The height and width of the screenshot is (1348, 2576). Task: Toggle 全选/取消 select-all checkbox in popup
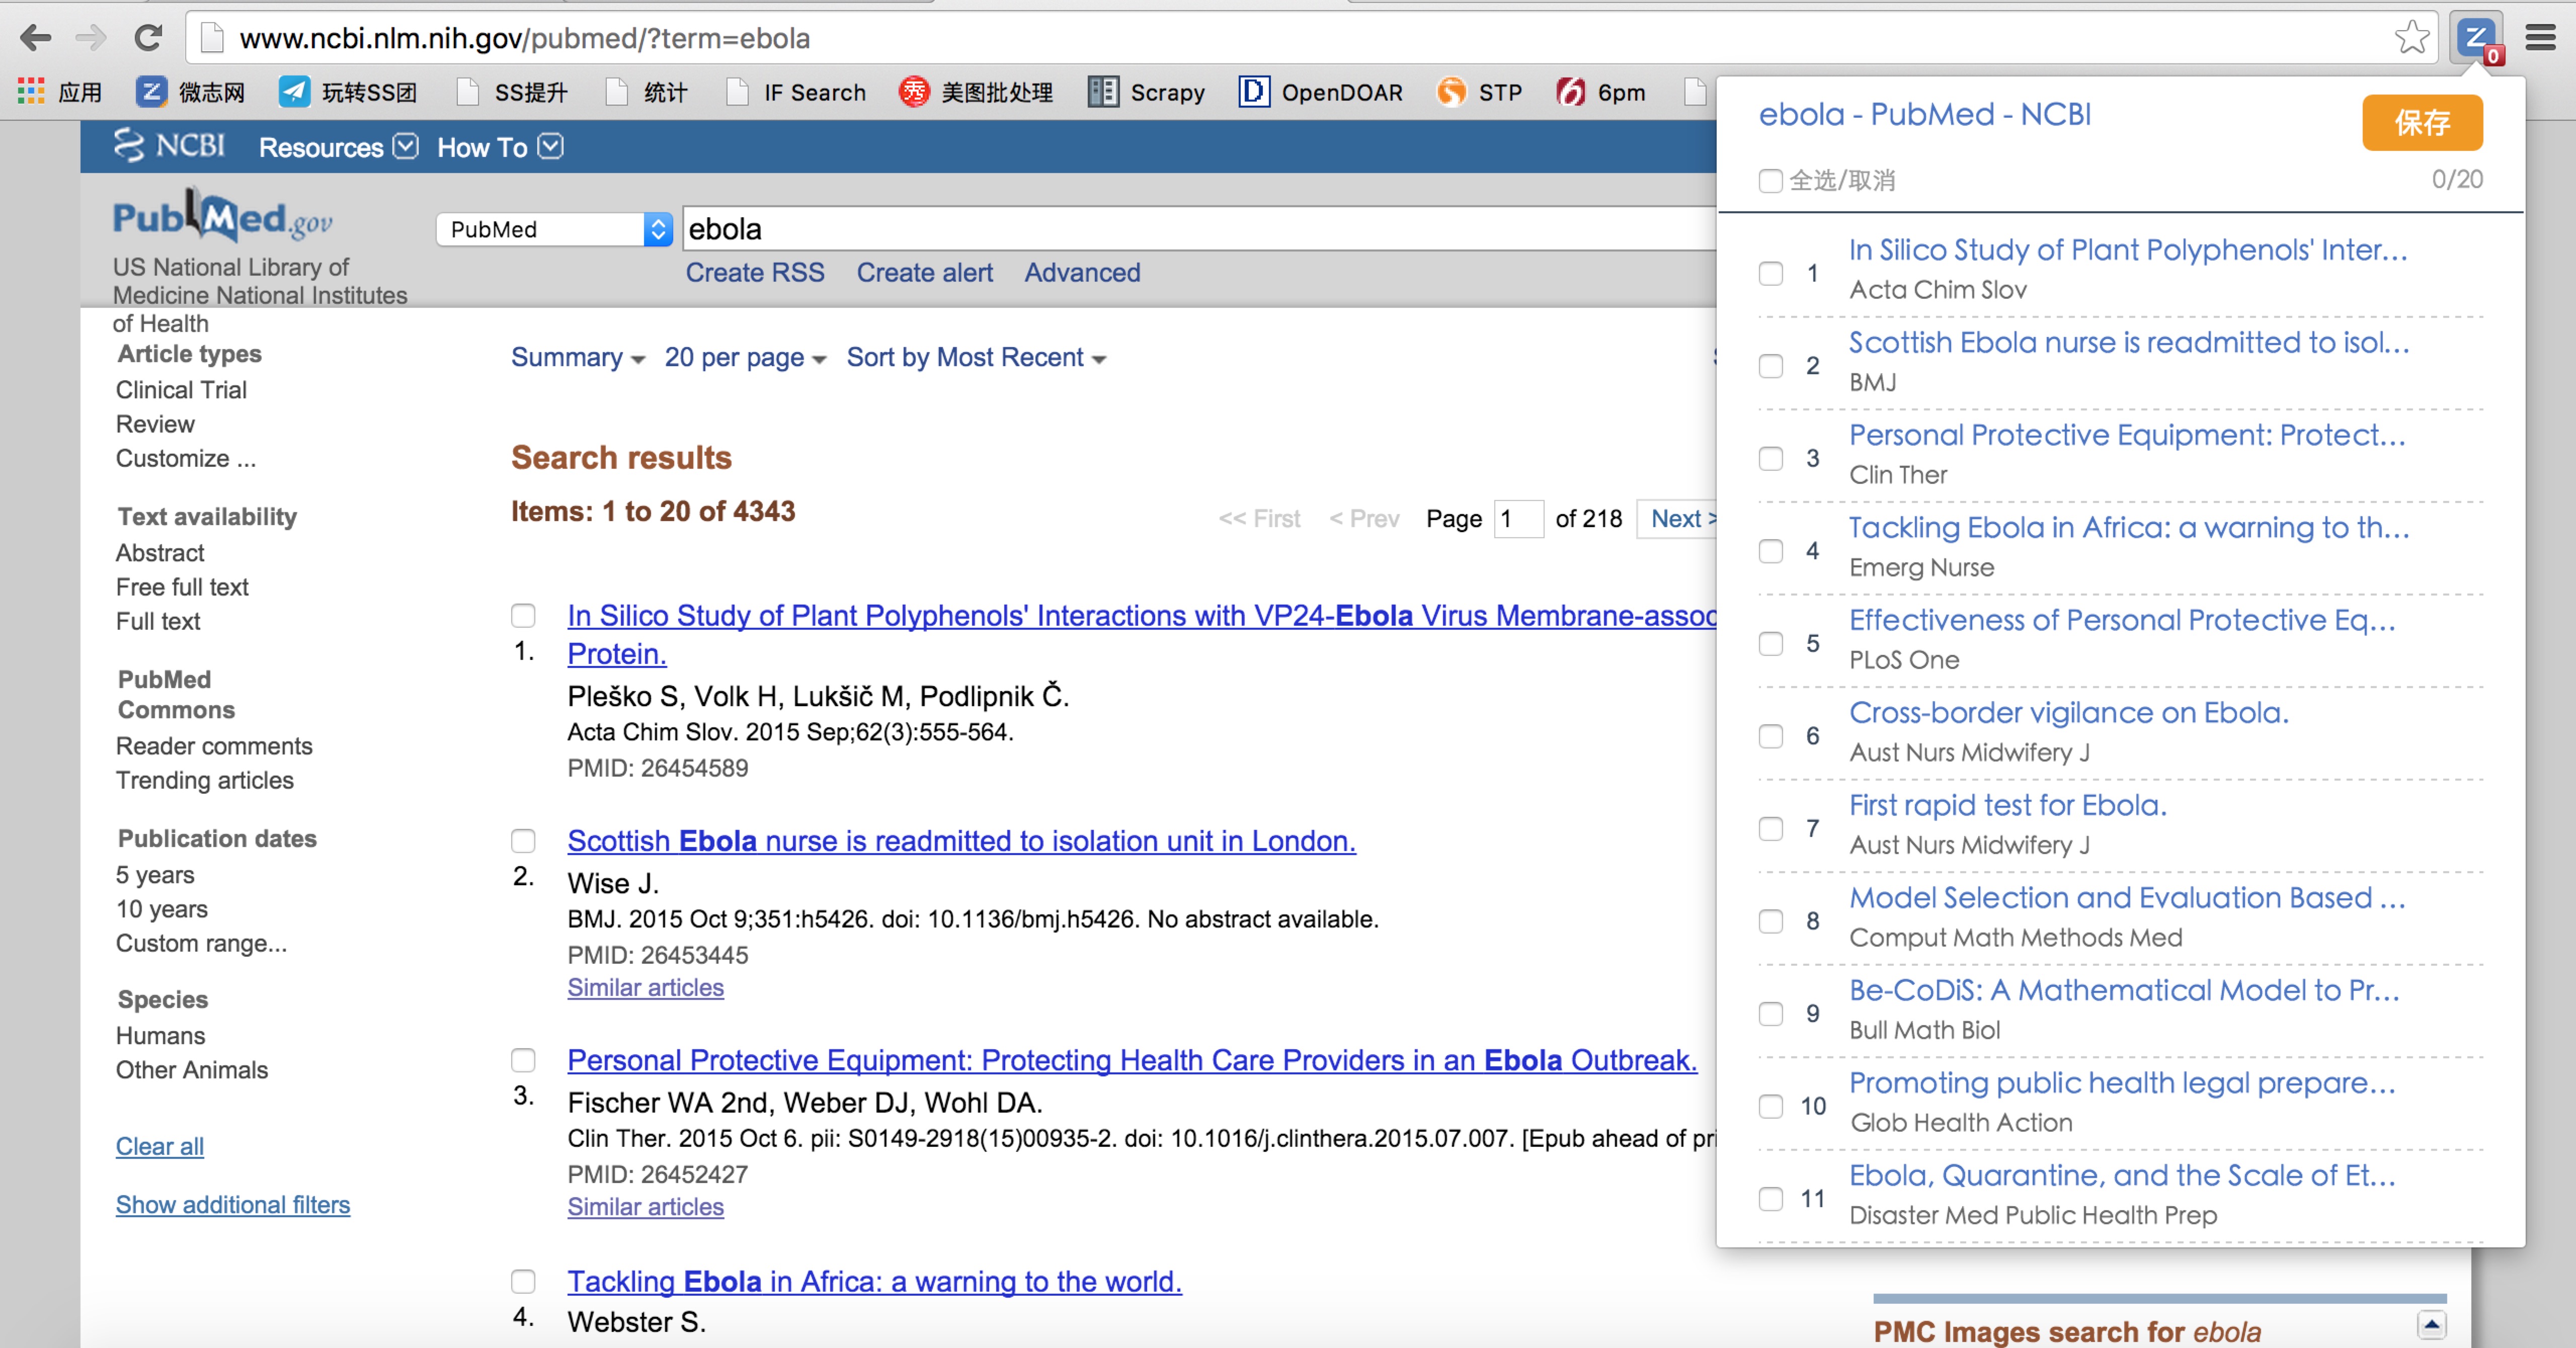(1770, 181)
